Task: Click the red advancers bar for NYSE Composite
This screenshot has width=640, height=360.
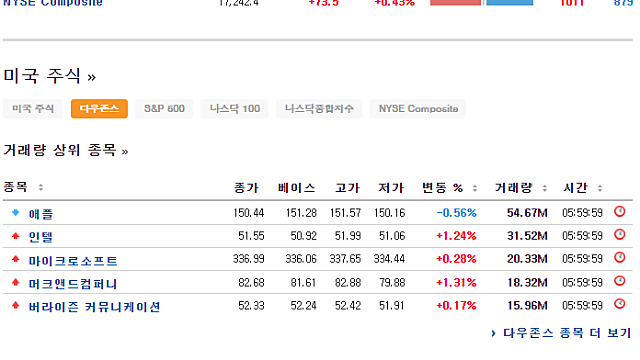Action: click(456, 2)
